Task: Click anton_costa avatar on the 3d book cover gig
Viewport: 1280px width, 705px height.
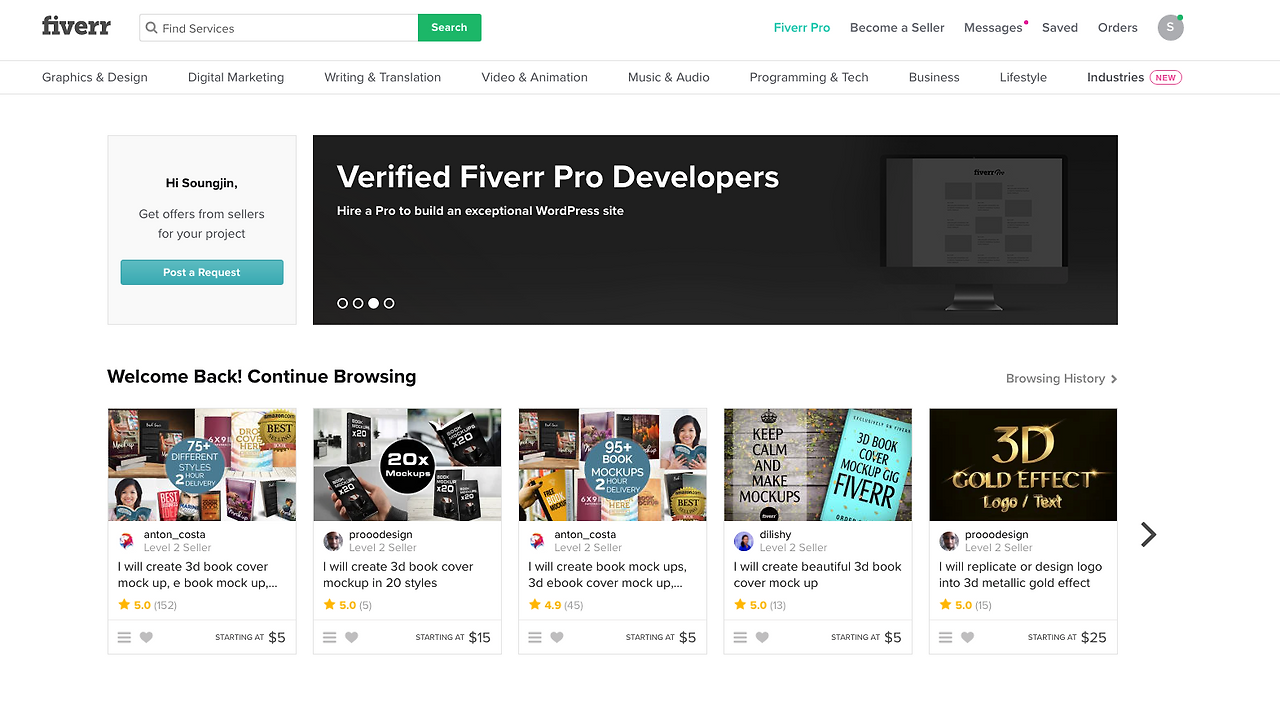Action: pyautogui.click(x=127, y=541)
